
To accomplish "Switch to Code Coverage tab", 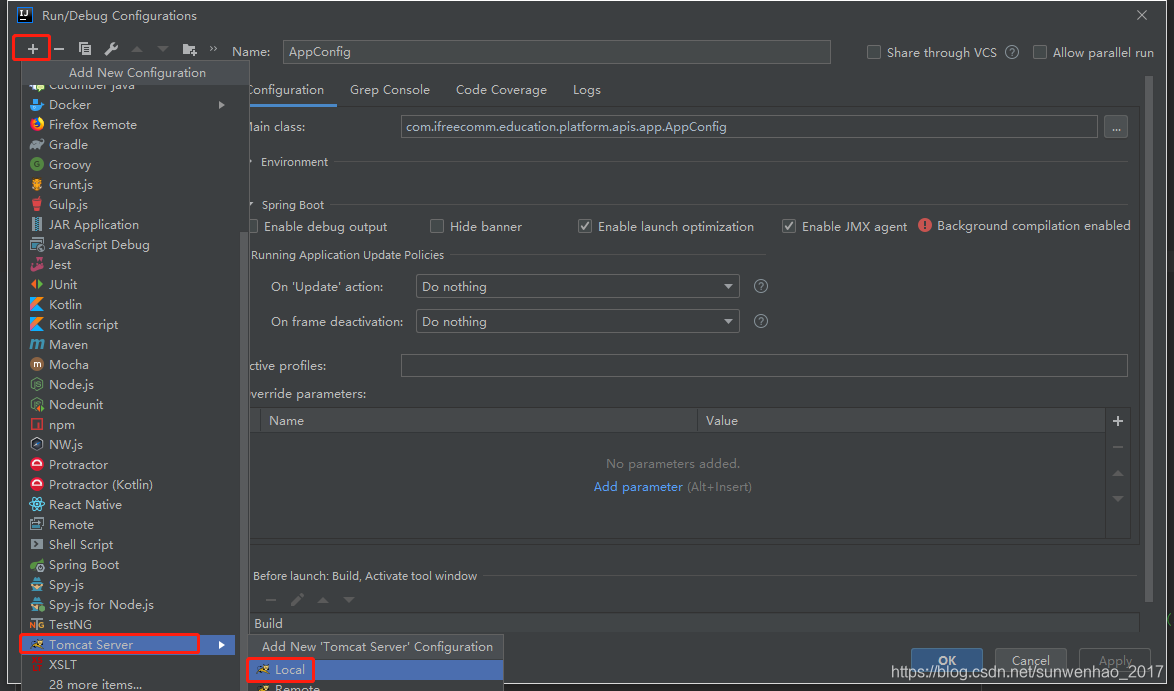I will (501, 90).
